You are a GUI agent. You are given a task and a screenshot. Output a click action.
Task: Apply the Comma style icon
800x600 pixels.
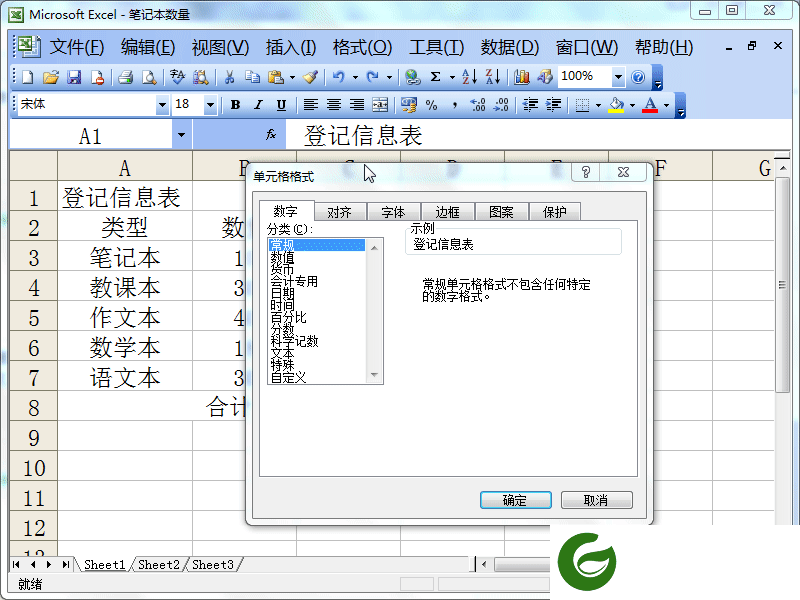click(455, 105)
